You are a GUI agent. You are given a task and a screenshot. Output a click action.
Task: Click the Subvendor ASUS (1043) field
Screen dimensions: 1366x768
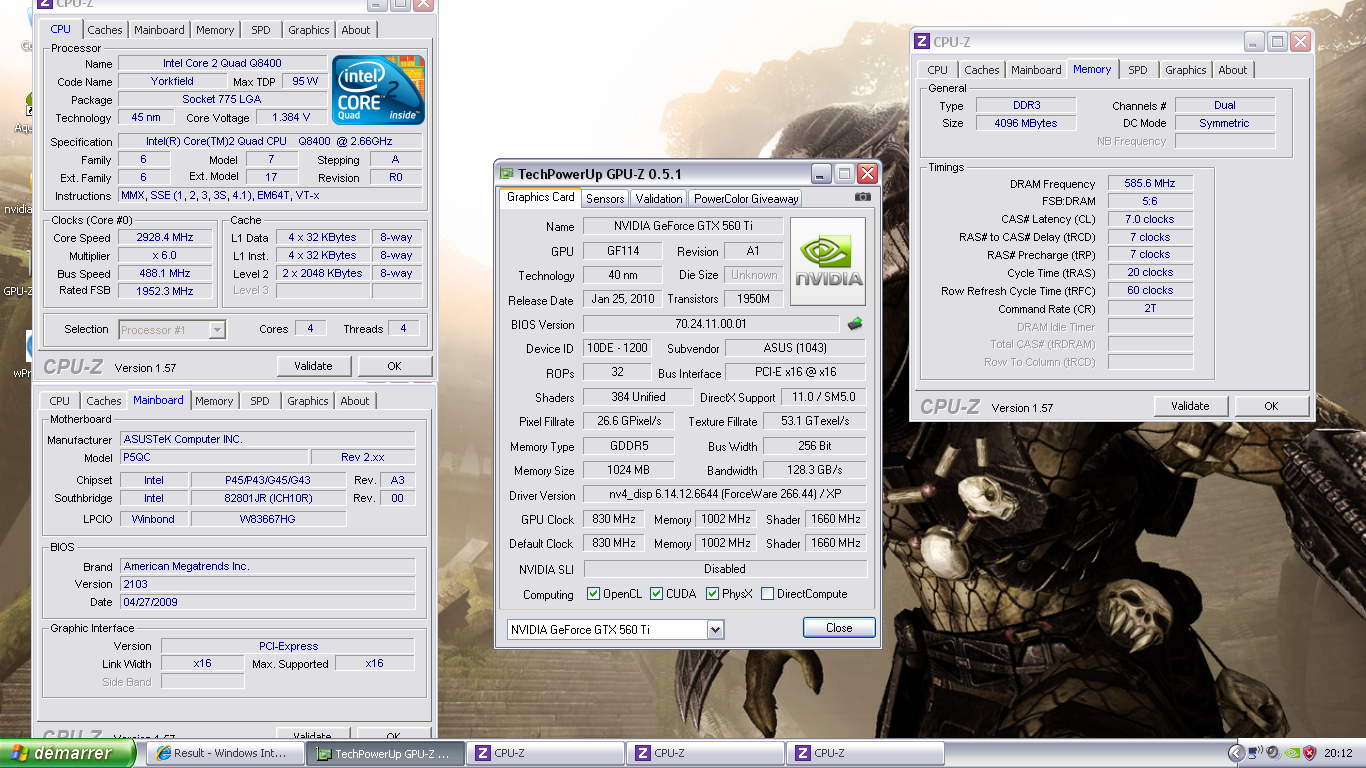795,348
